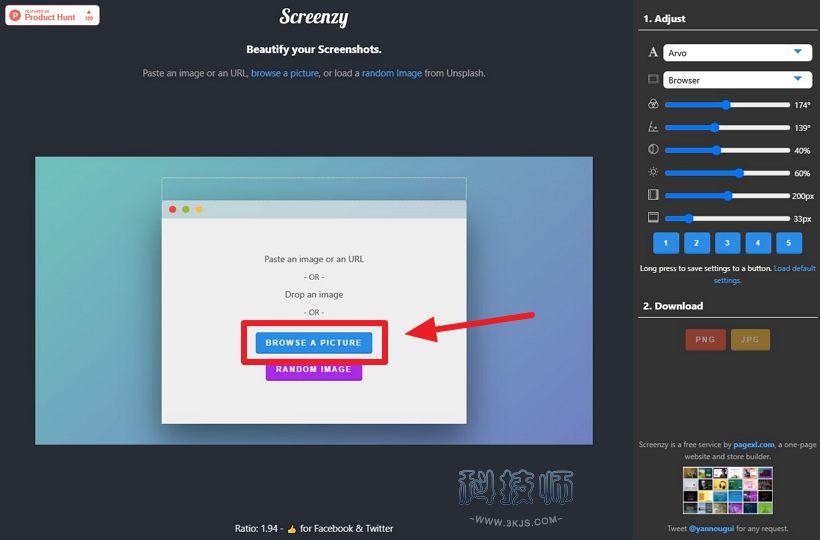
Task: Click the 'Drop an image' text
Action: [x=314, y=295]
